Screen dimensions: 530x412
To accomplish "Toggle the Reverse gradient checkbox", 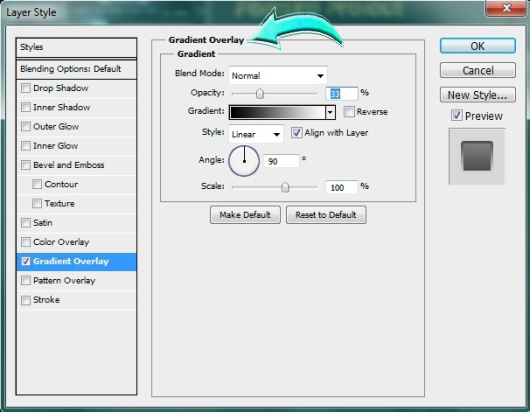I will 349,112.
